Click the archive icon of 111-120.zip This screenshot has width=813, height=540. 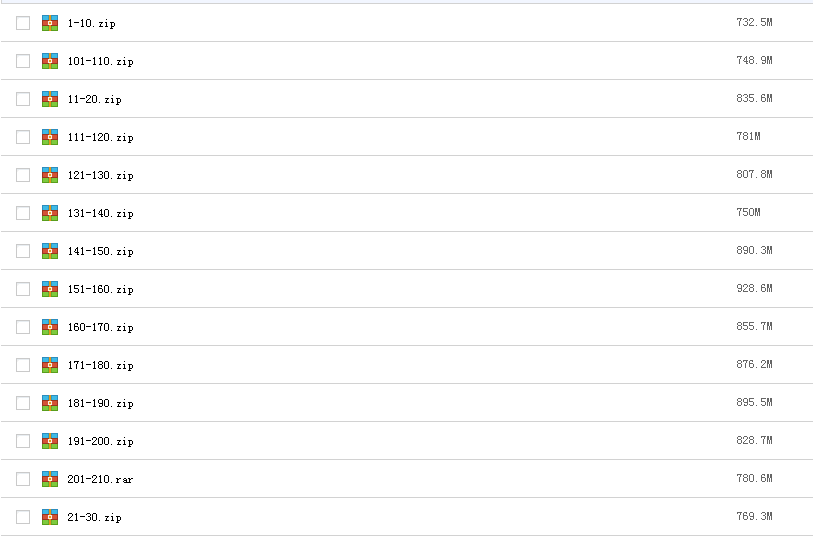pyautogui.click(x=50, y=137)
